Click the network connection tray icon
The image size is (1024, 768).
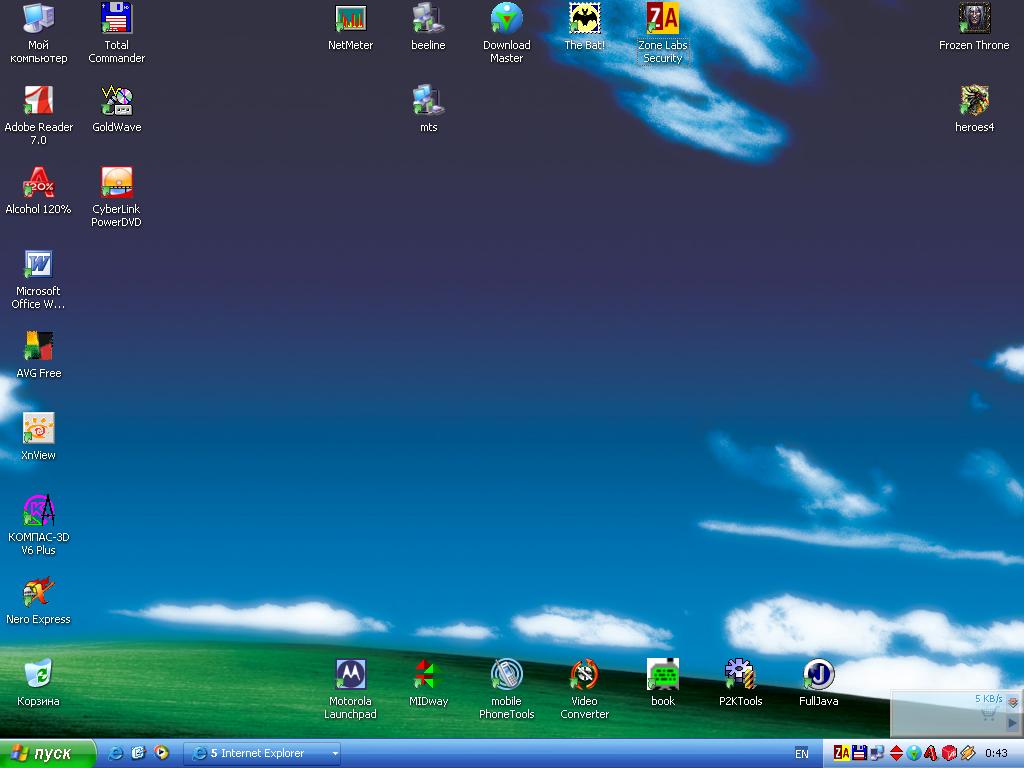coord(877,753)
